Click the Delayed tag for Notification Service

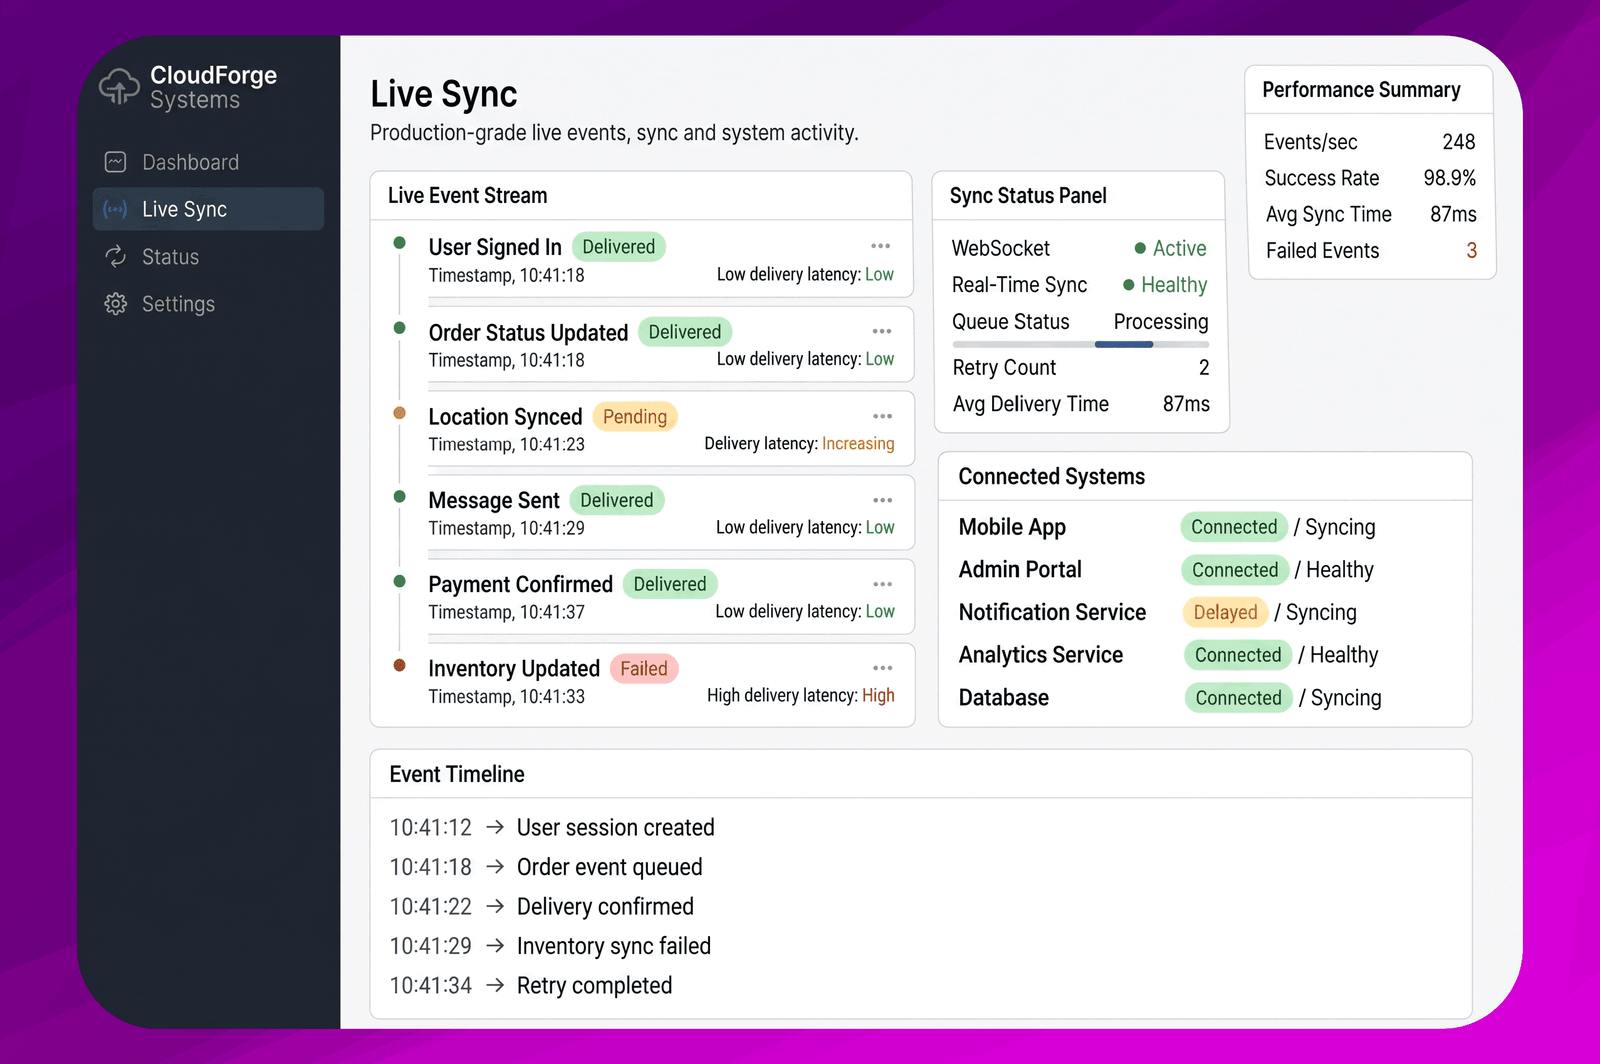click(1225, 612)
